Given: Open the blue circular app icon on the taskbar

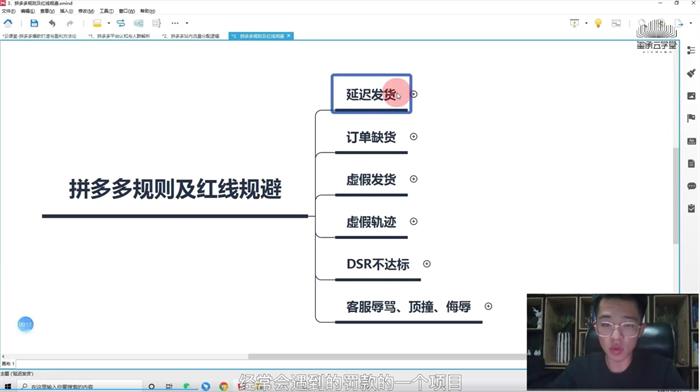Looking at the screenshot, I should pyautogui.click(x=206, y=386).
